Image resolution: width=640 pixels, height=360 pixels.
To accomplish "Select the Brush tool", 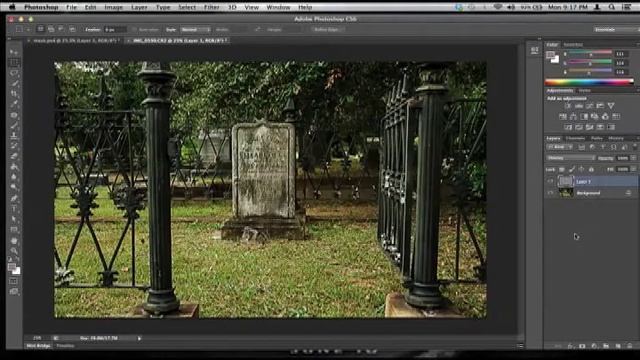I will [x=14, y=125].
